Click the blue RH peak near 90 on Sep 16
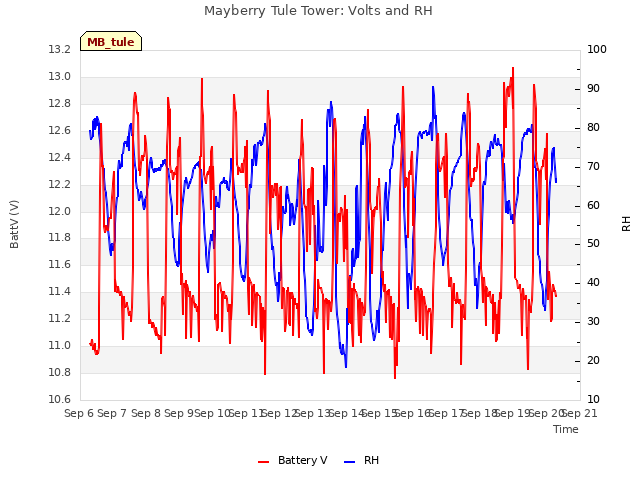Screen dimensions: 640x480 click(x=433, y=88)
